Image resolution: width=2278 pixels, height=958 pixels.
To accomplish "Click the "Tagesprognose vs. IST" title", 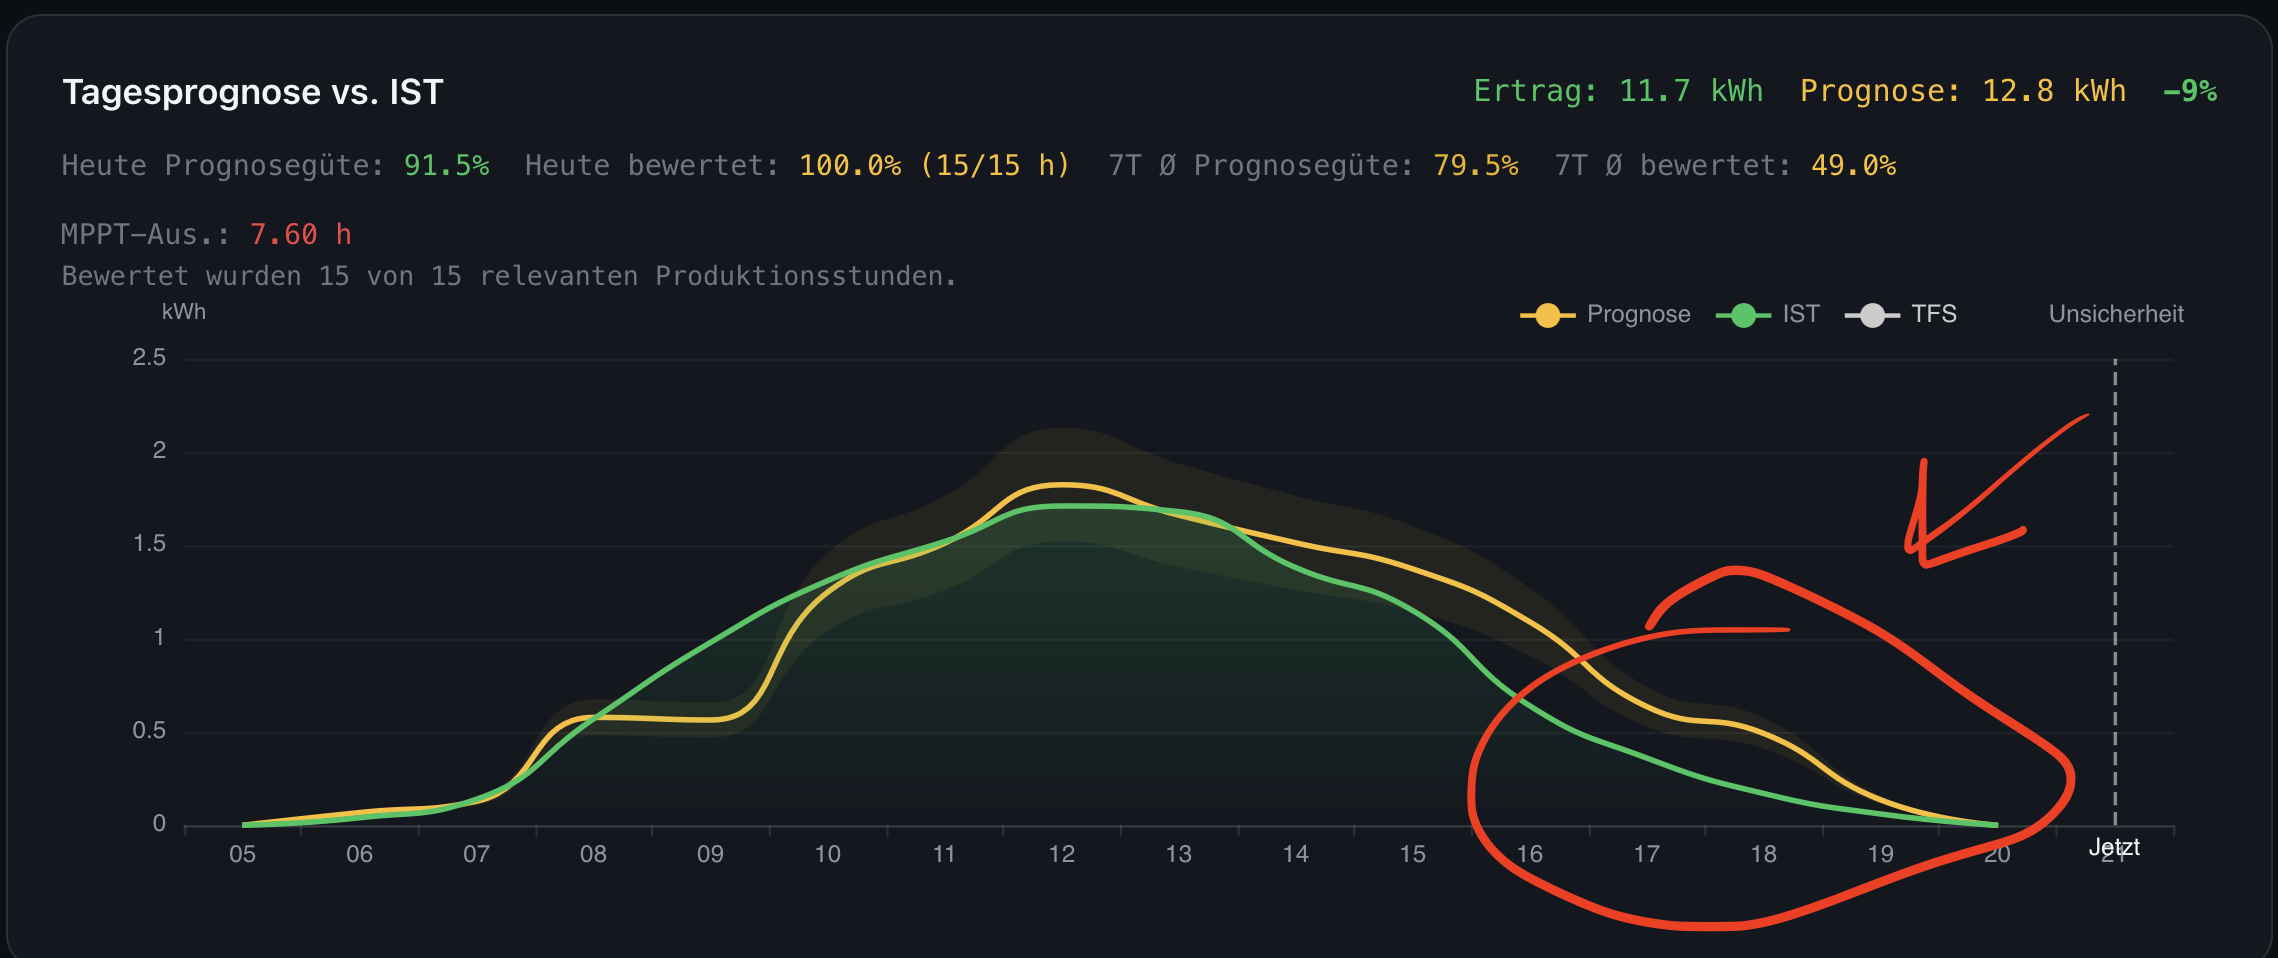I will tap(252, 92).
